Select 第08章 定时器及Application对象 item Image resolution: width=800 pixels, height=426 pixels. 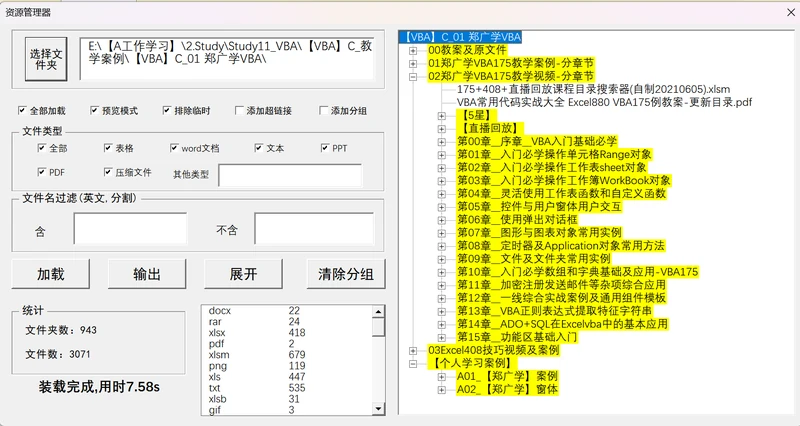click(x=561, y=245)
